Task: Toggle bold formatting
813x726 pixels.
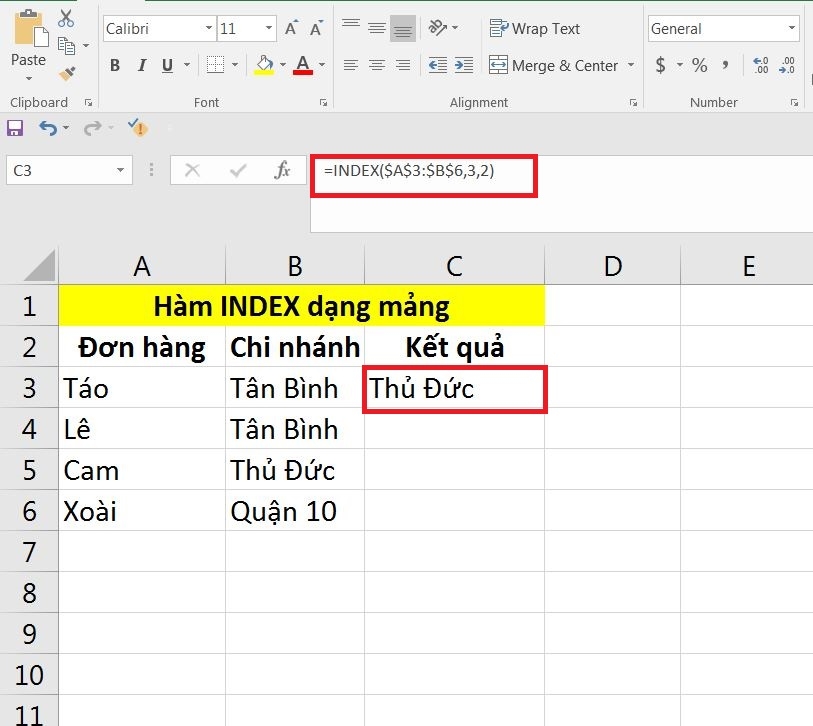Action: [x=114, y=64]
